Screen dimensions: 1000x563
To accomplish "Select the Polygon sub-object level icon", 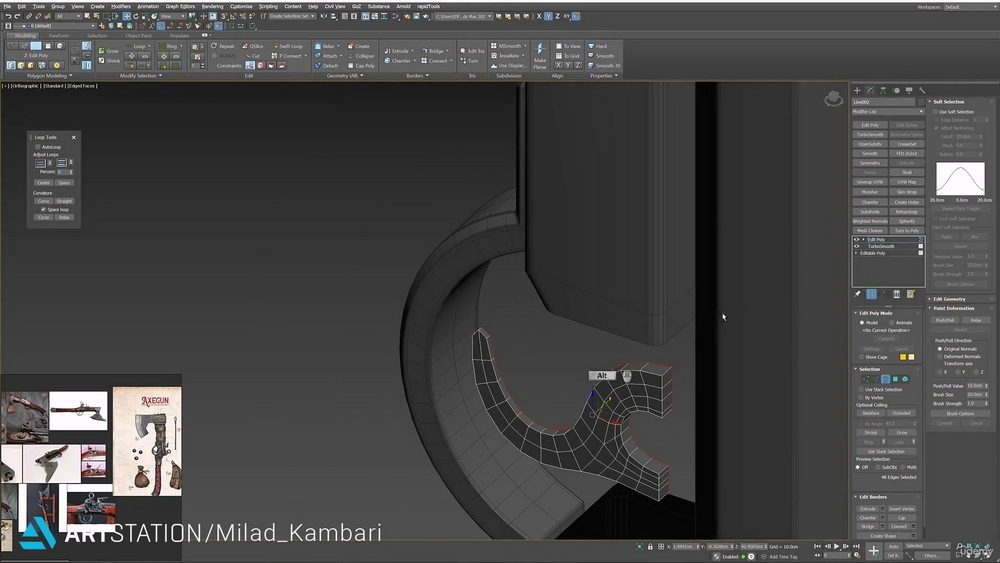I will 895,379.
